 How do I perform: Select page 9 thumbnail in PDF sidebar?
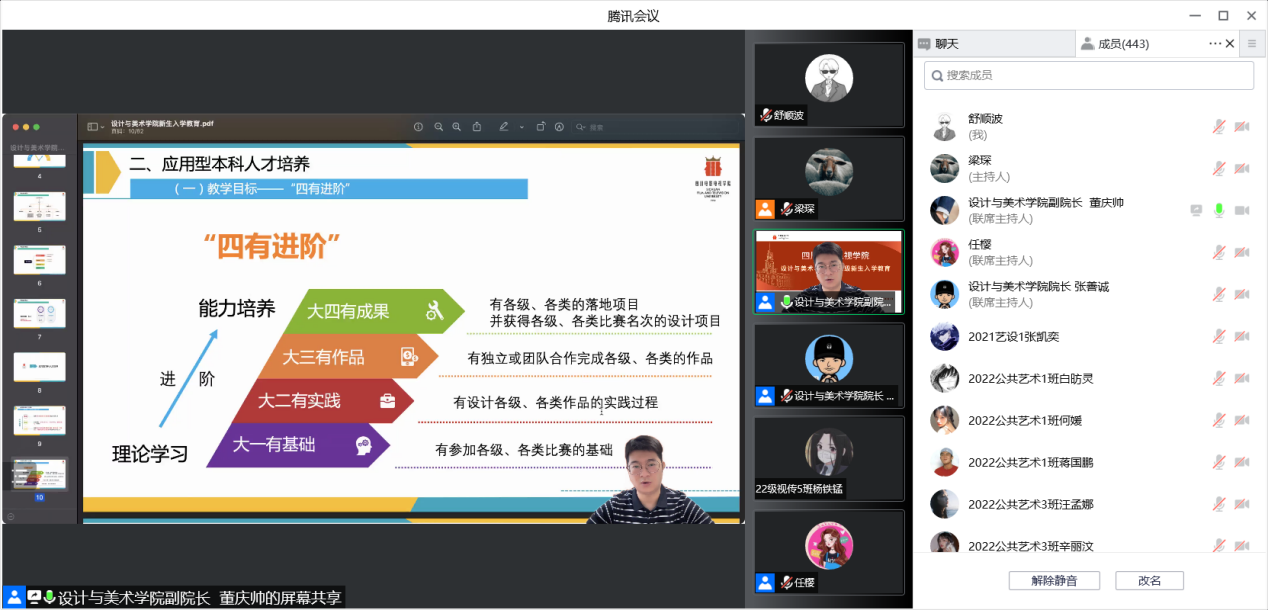(x=39, y=421)
